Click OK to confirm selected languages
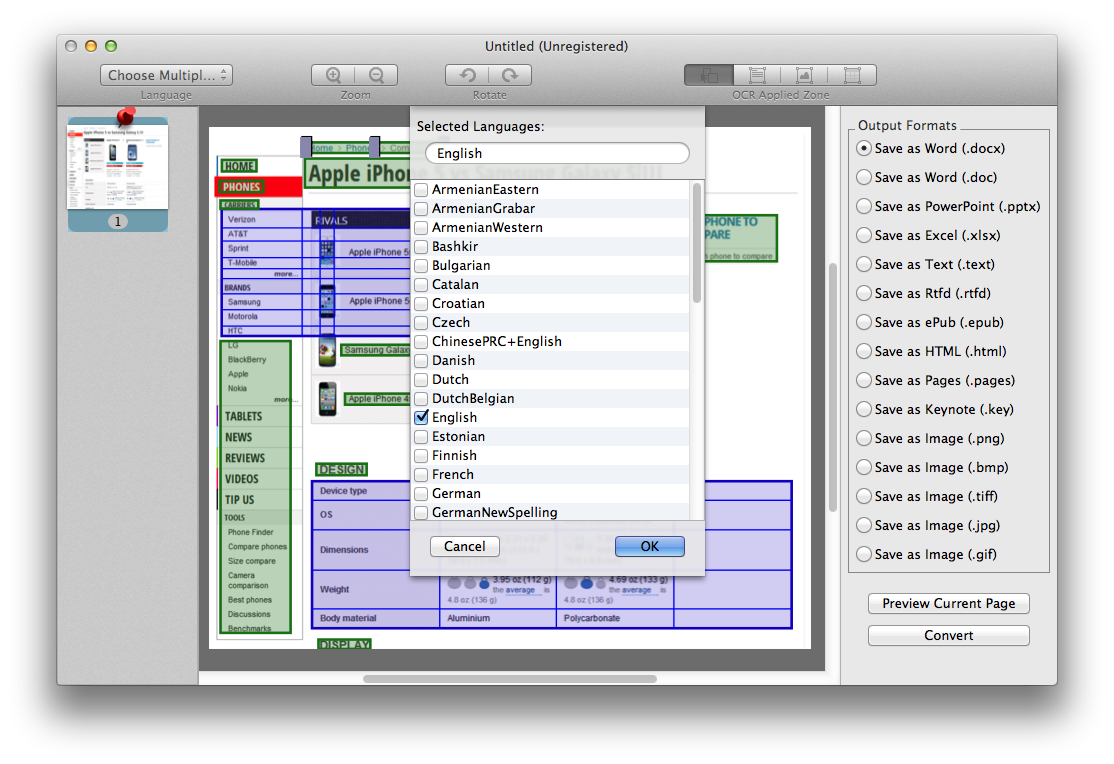The image size is (1114, 764). point(649,546)
